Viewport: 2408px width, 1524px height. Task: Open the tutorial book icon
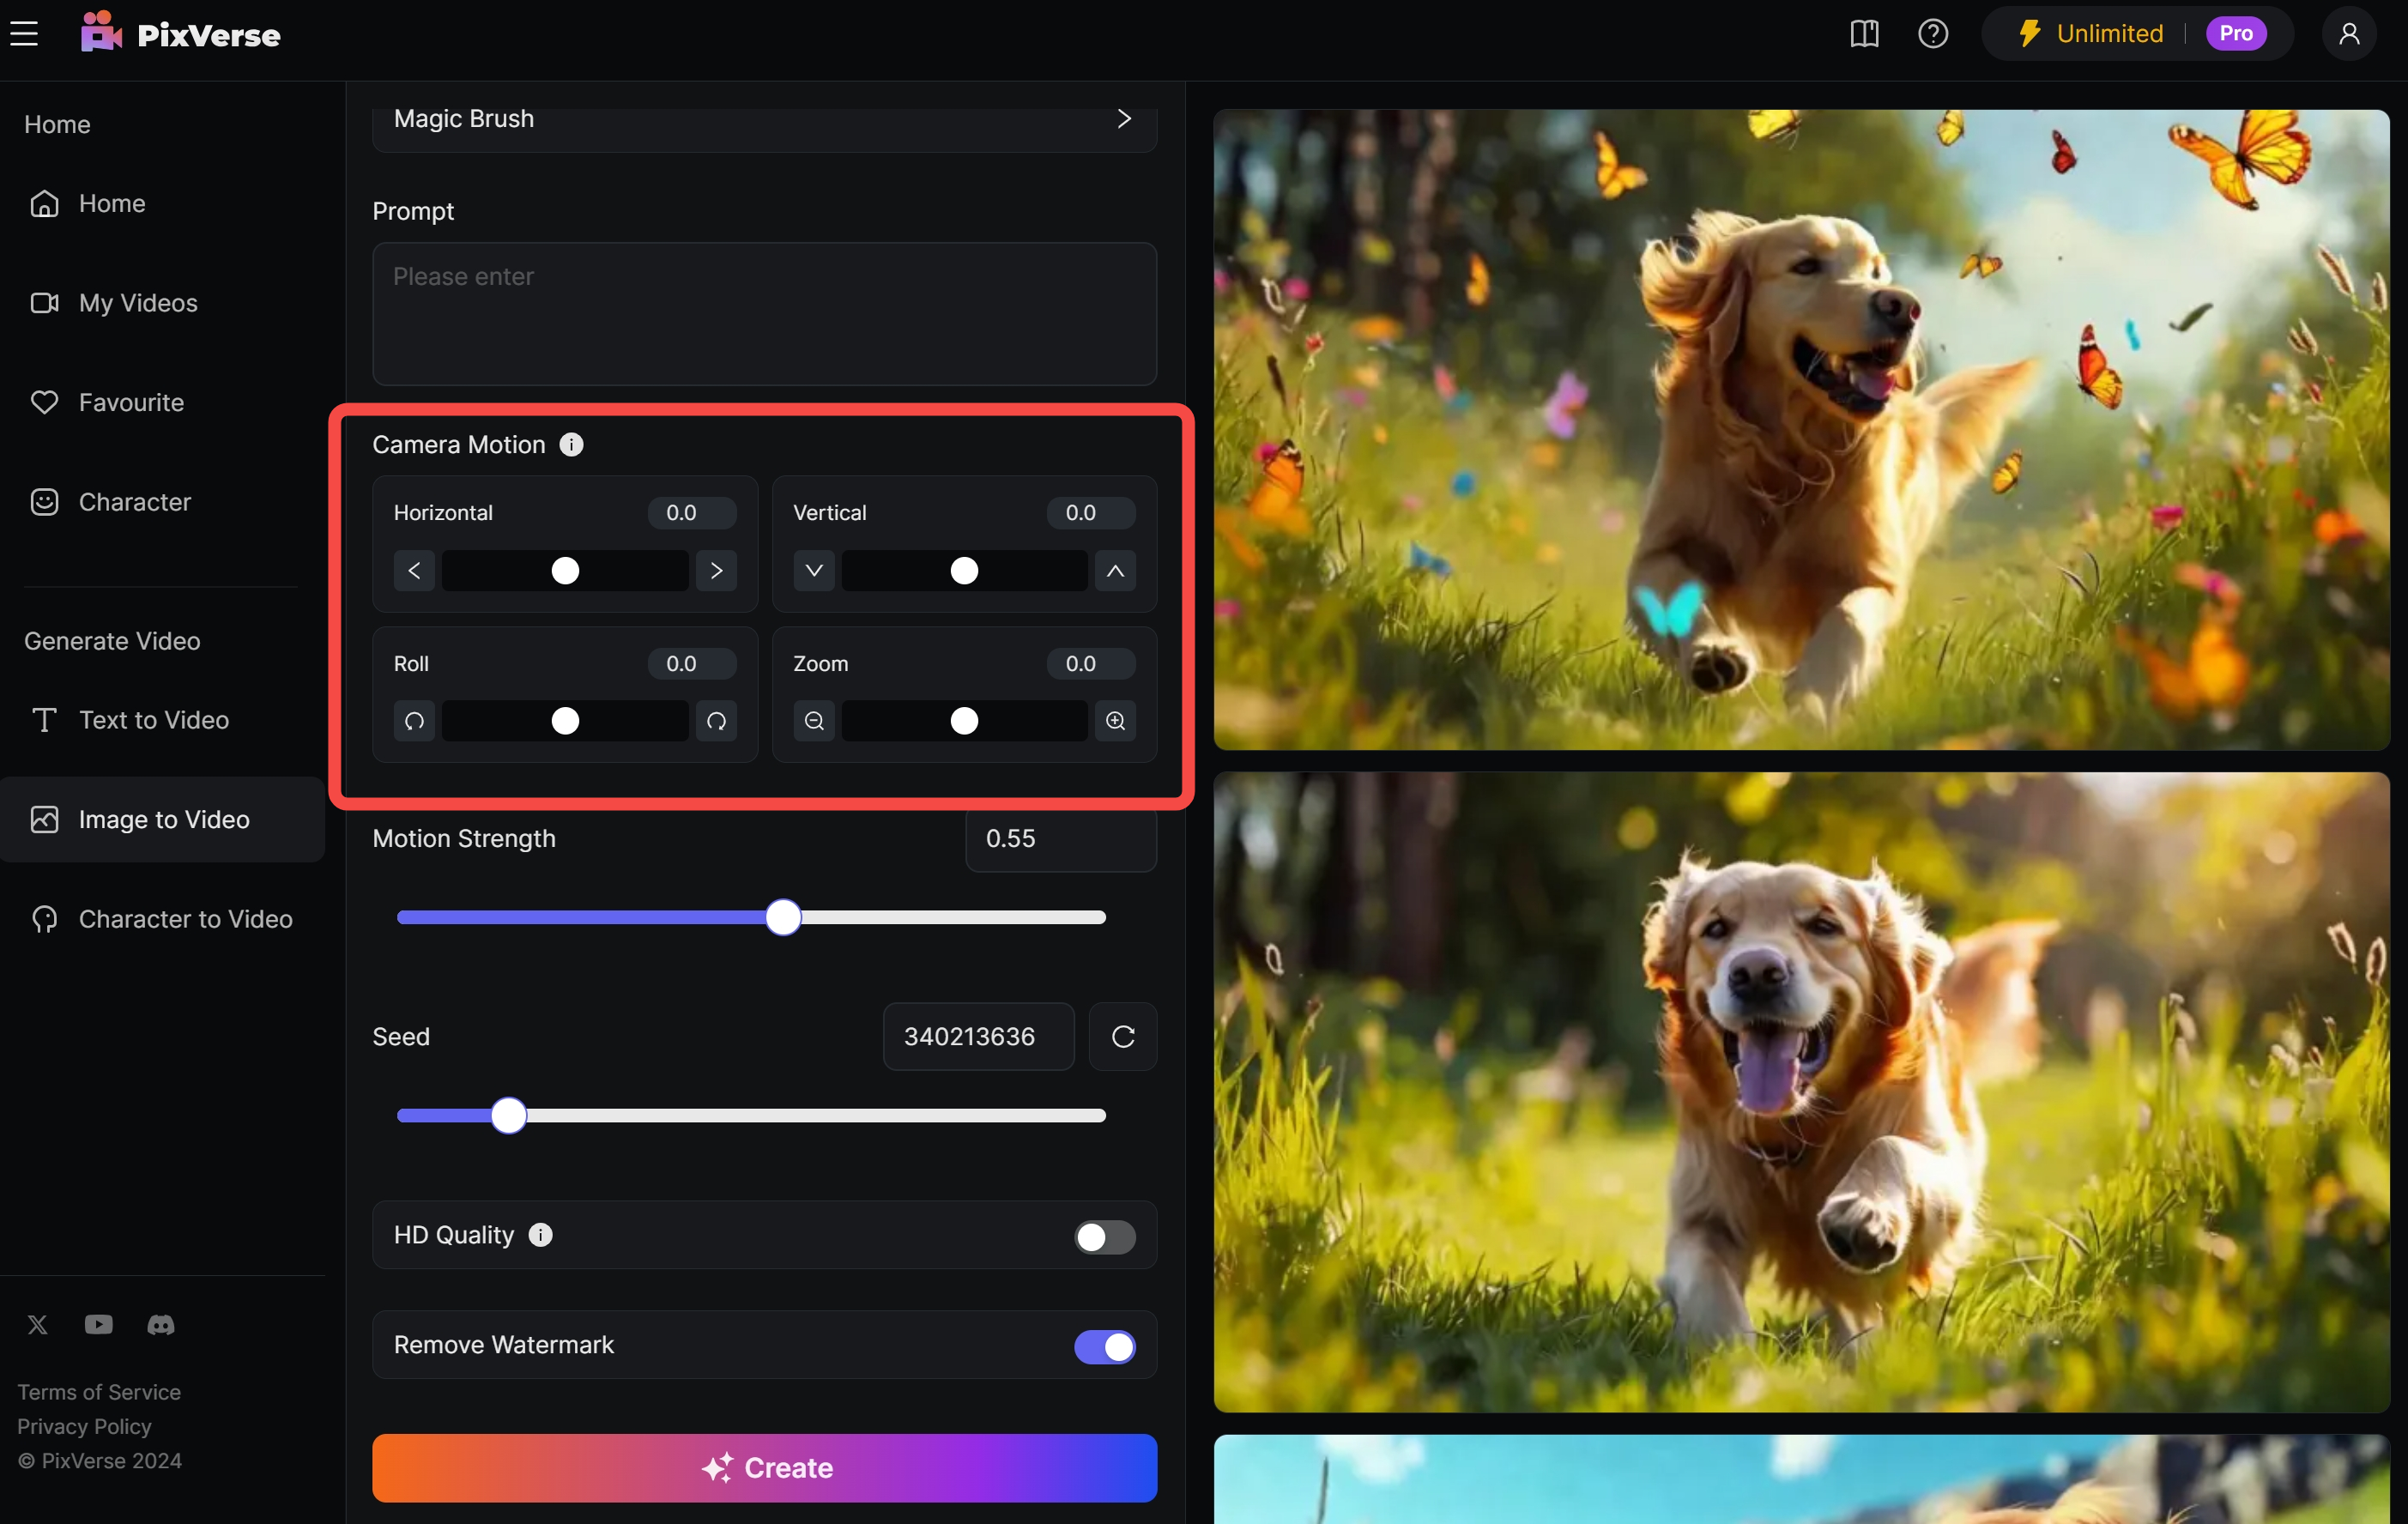[1864, 34]
